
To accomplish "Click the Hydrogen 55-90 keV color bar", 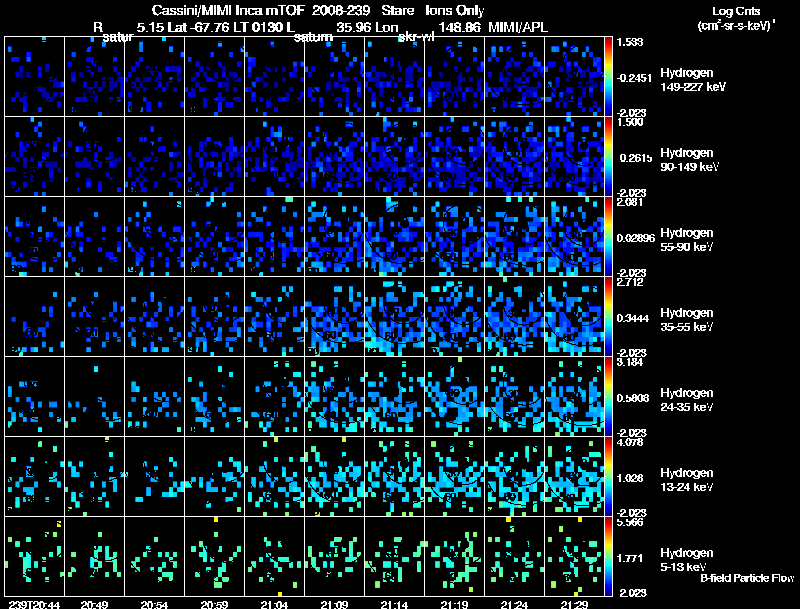I will 608,237.
